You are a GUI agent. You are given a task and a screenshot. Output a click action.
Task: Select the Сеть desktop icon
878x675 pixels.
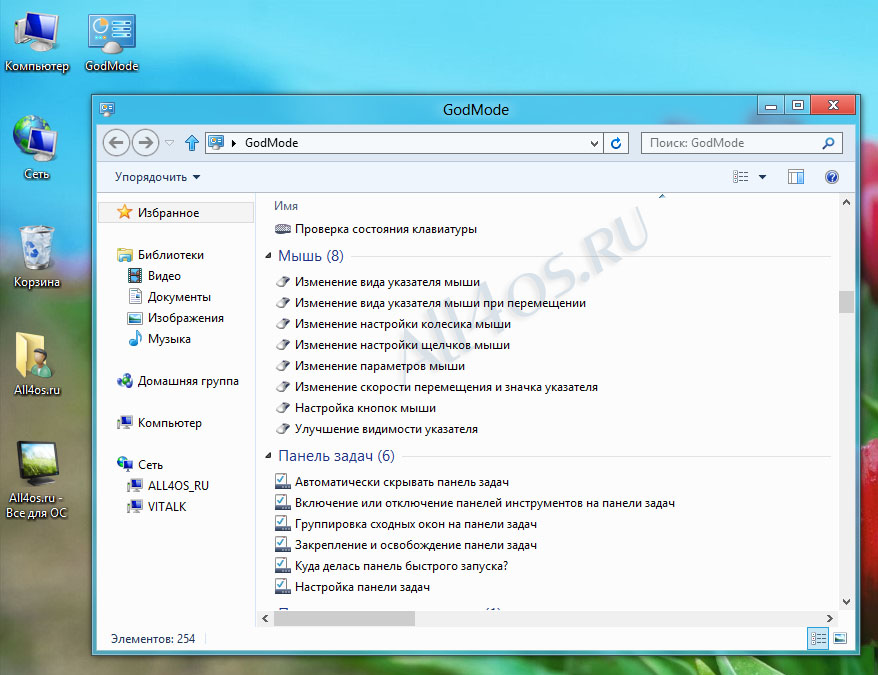point(36,147)
